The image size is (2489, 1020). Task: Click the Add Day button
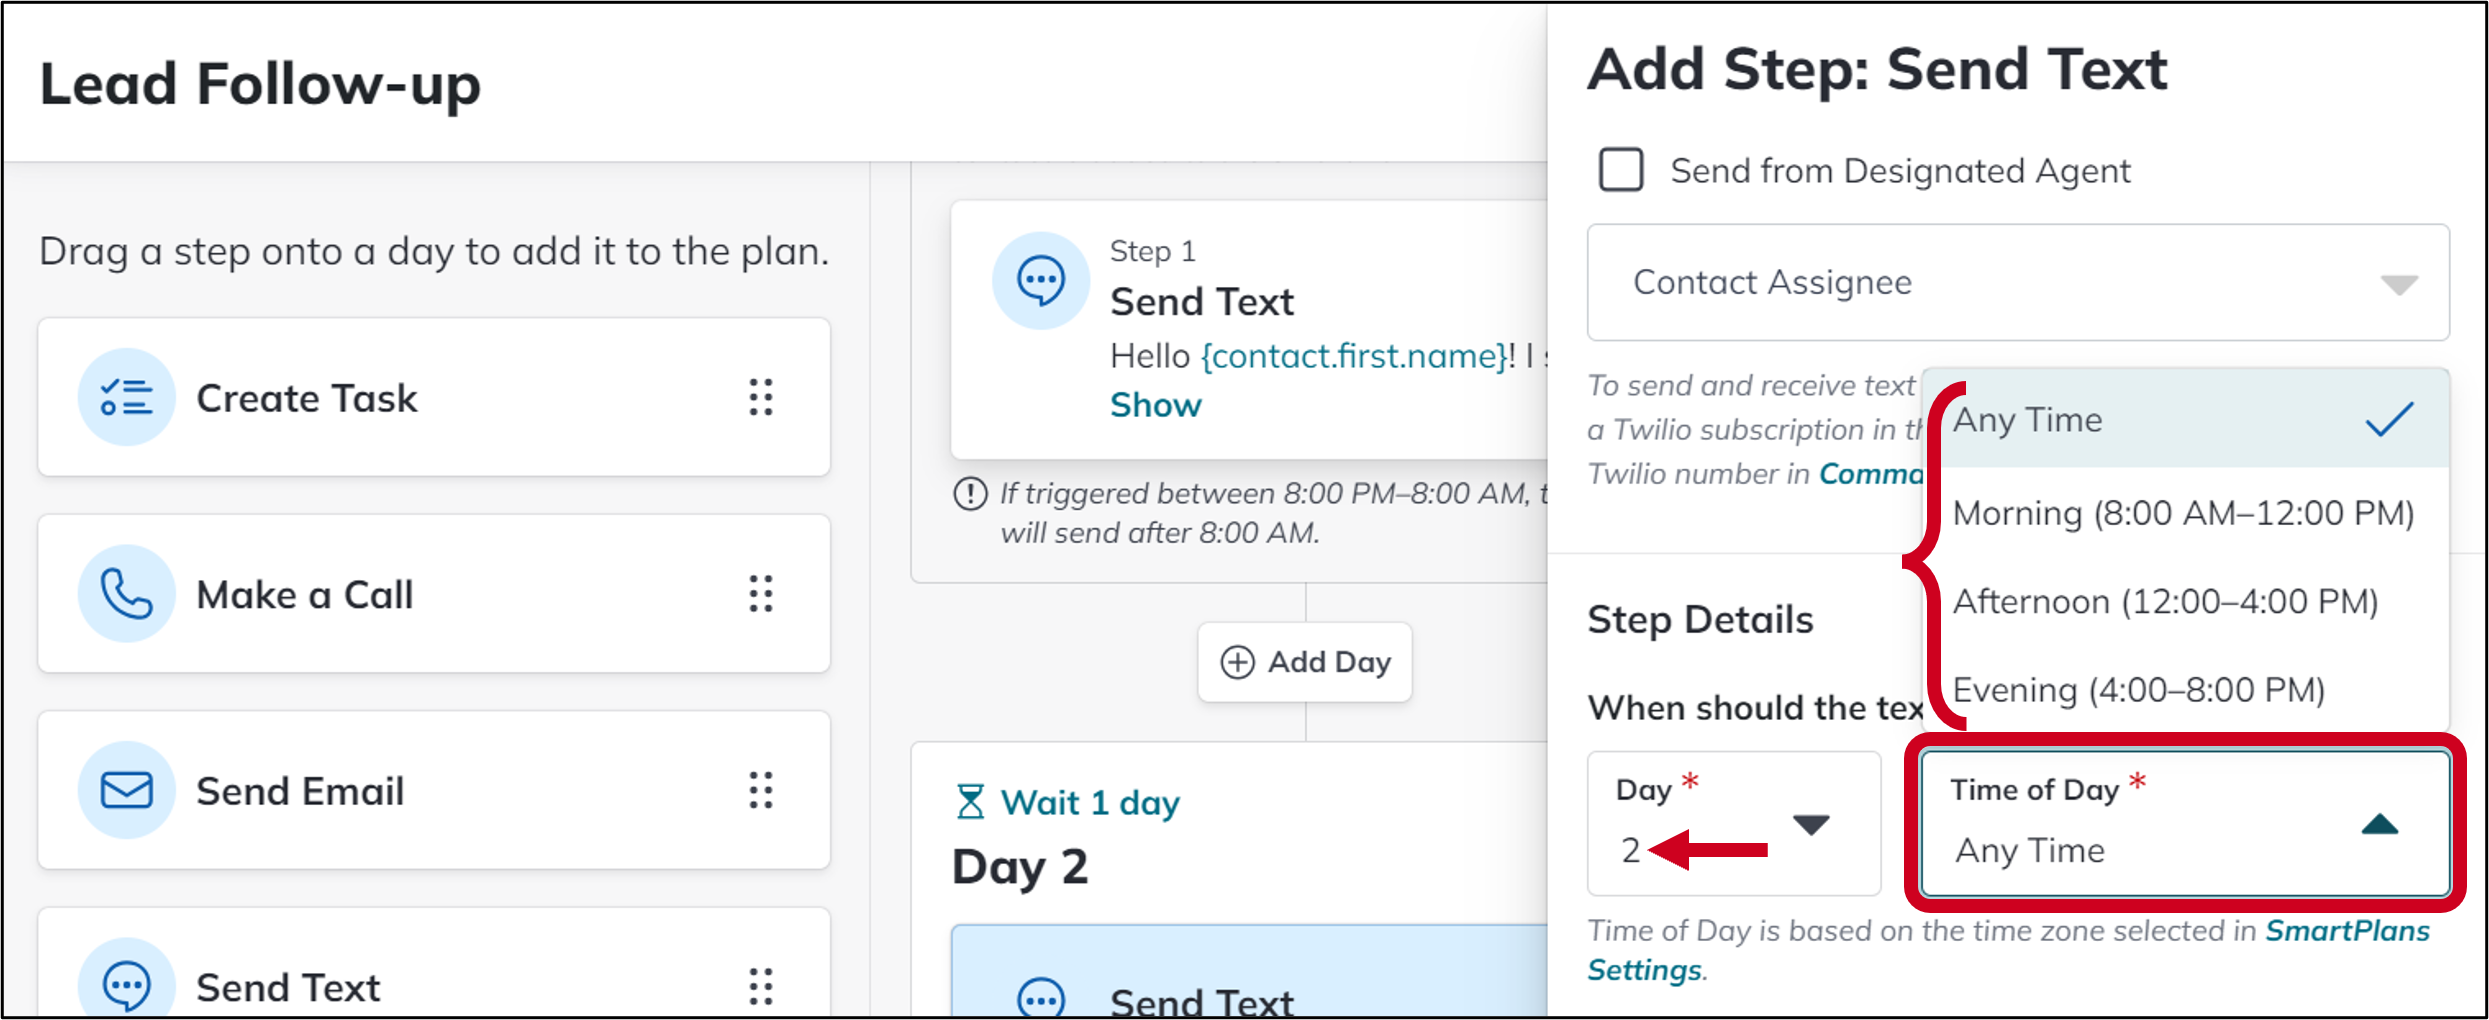click(x=1305, y=662)
